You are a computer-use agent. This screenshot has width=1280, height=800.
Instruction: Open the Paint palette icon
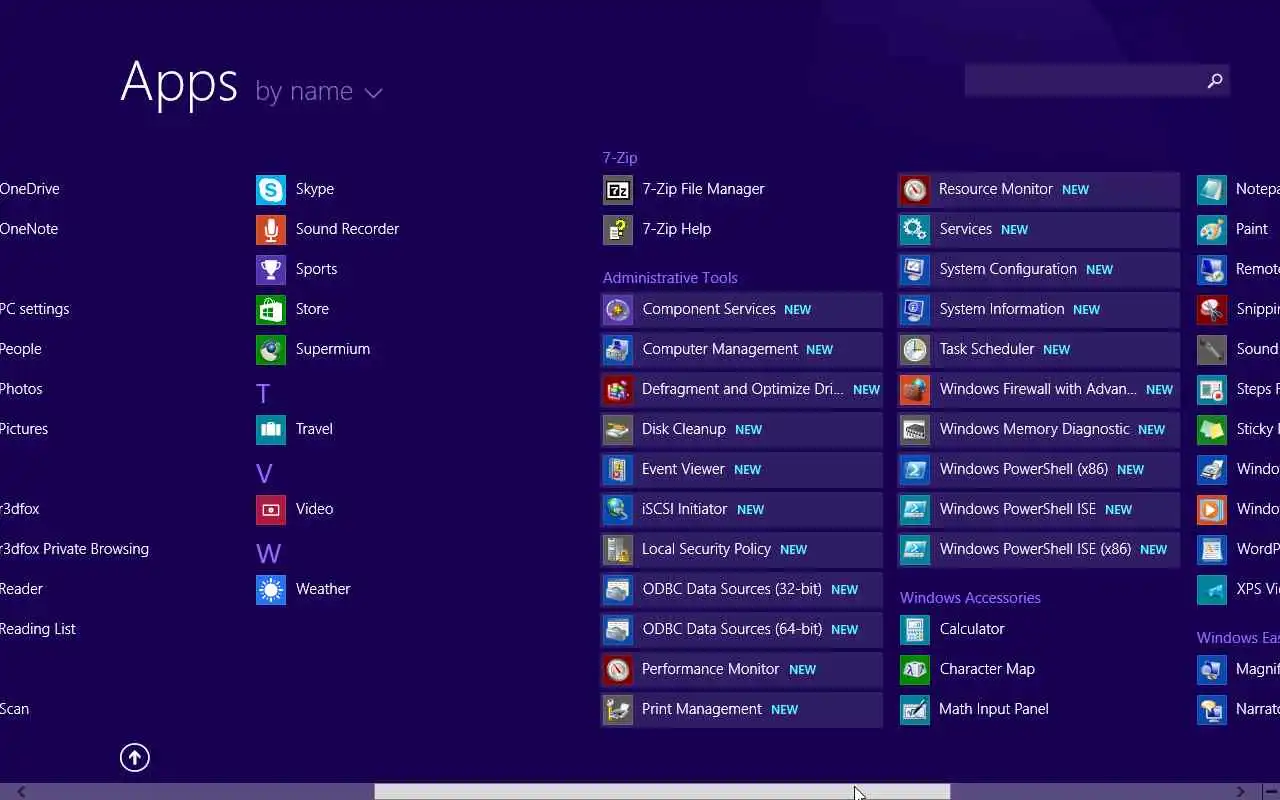point(1212,229)
